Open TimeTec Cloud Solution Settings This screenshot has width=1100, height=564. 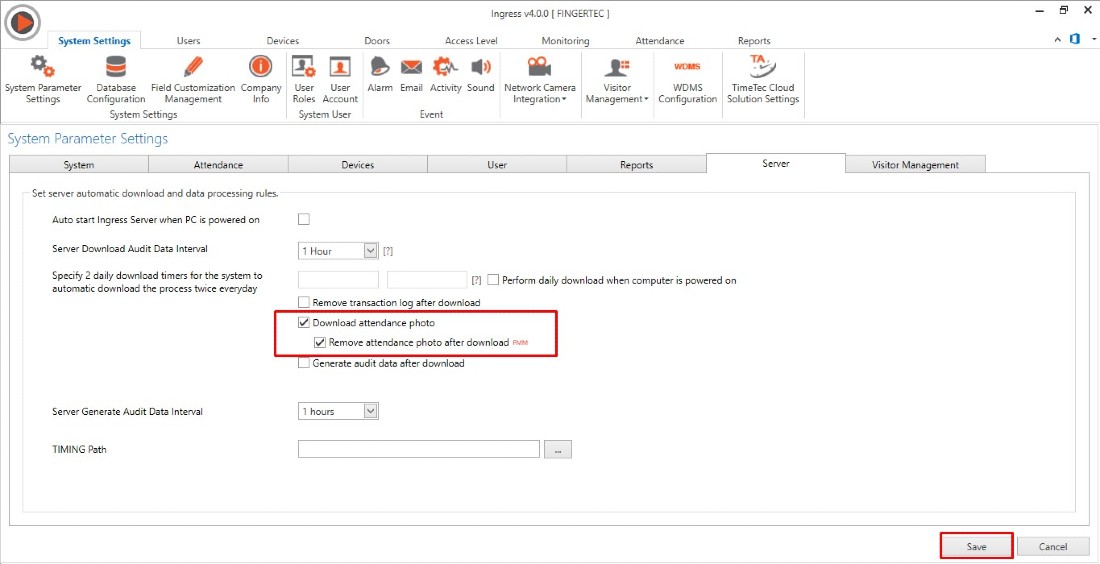pos(763,79)
